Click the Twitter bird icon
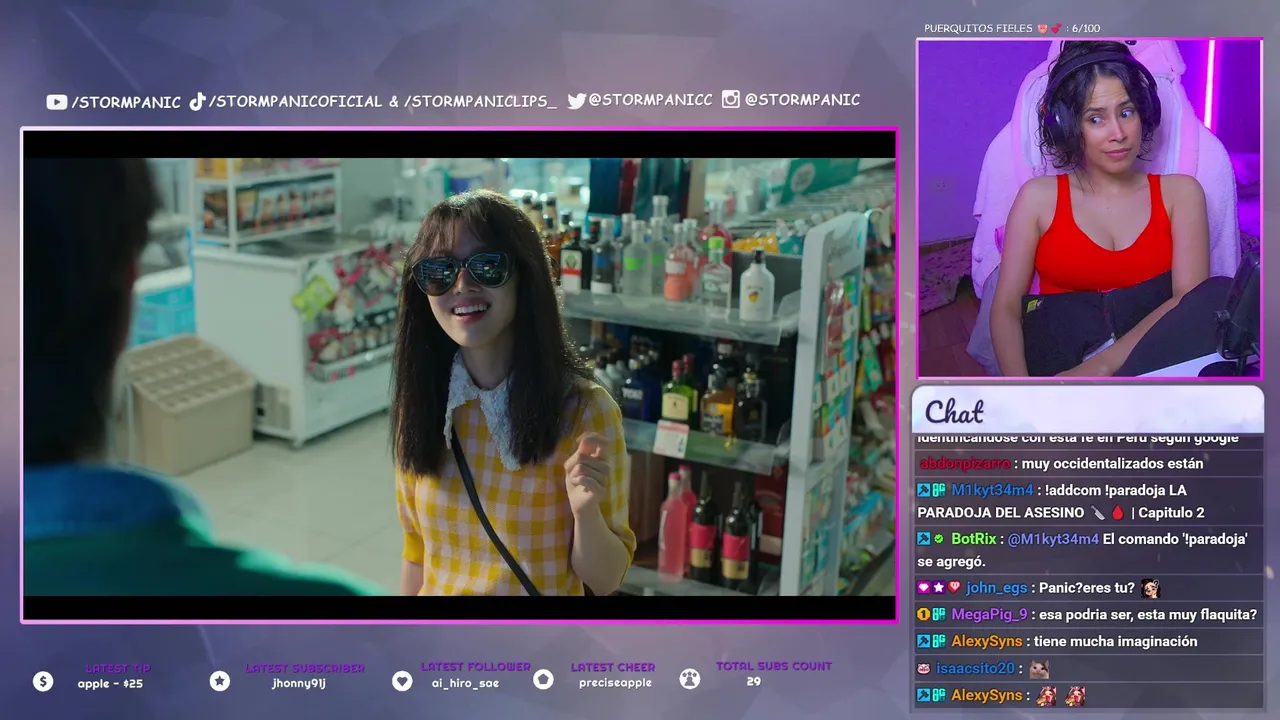The image size is (1280, 720). click(576, 100)
